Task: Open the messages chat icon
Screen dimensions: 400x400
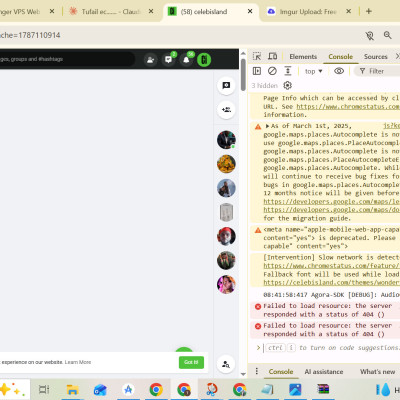Action: (x=169, y=60)
